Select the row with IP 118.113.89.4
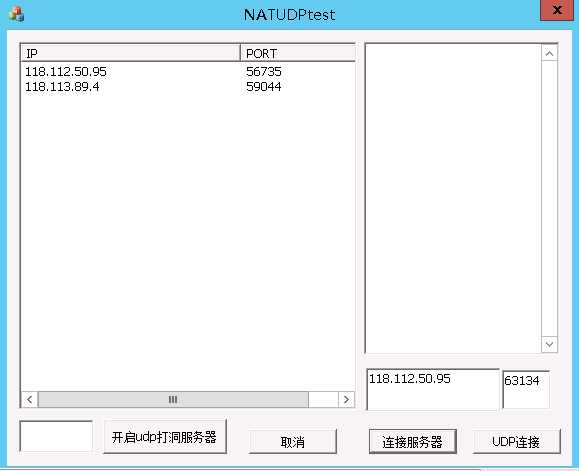The width and height of the screenshot is (579, 471). 188,87
